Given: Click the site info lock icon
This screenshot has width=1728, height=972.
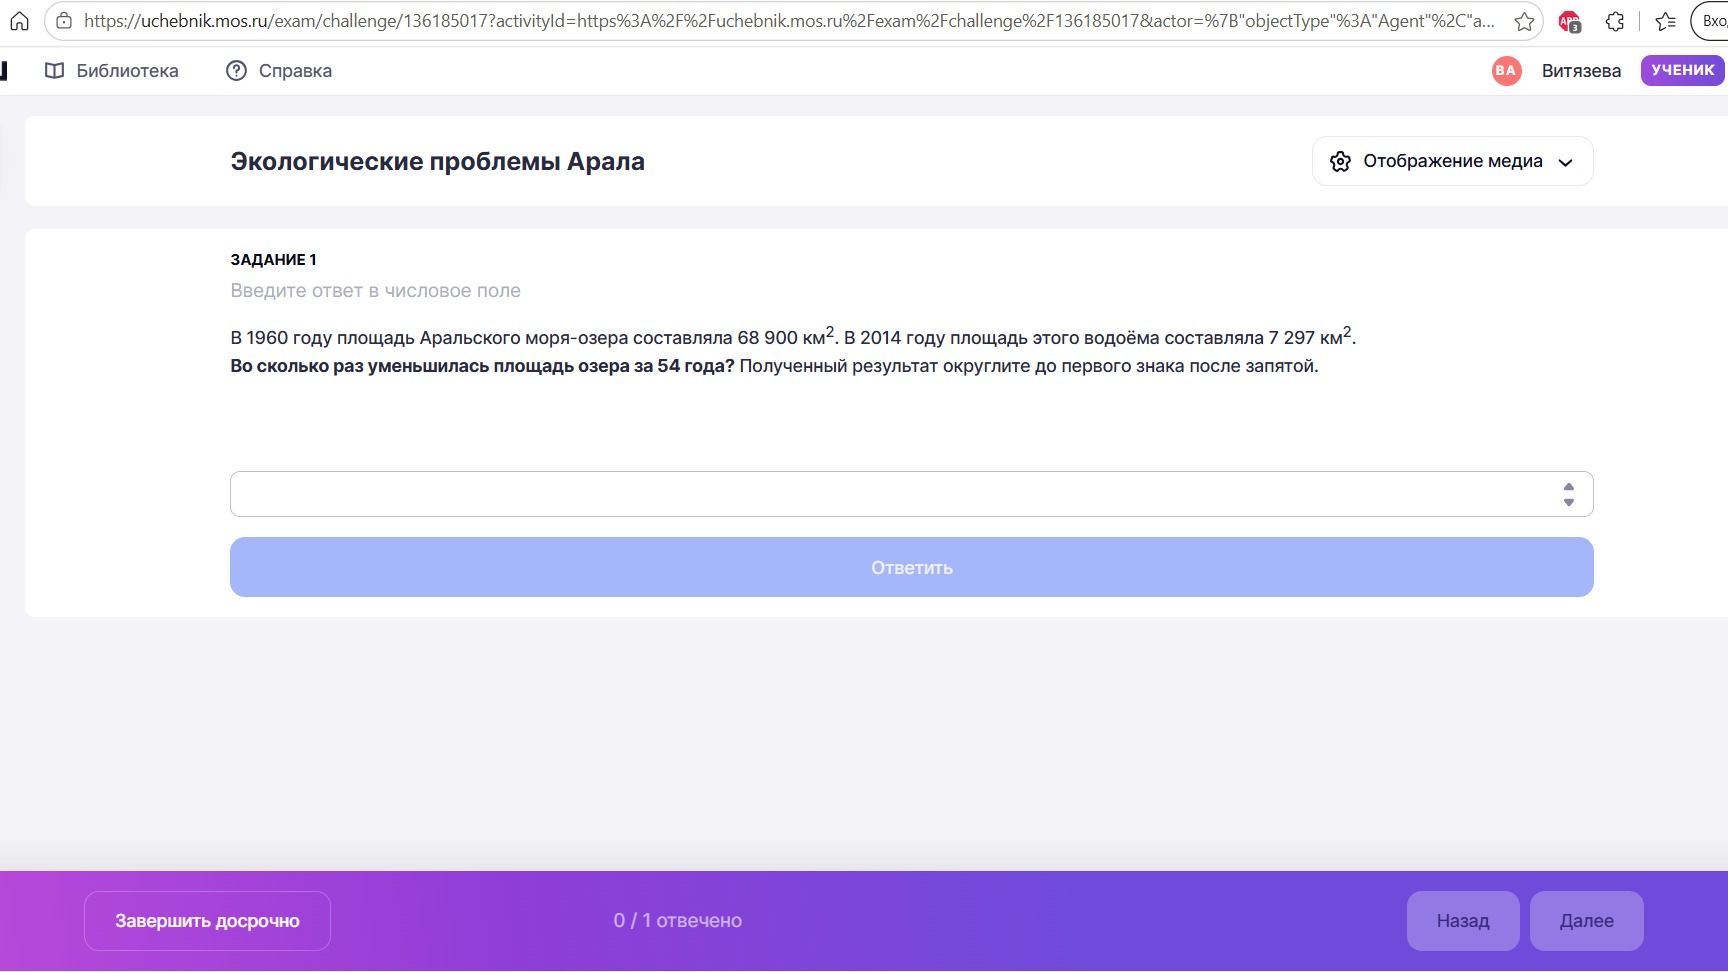Looking at the screenshot, I should [x=64, y=21].
